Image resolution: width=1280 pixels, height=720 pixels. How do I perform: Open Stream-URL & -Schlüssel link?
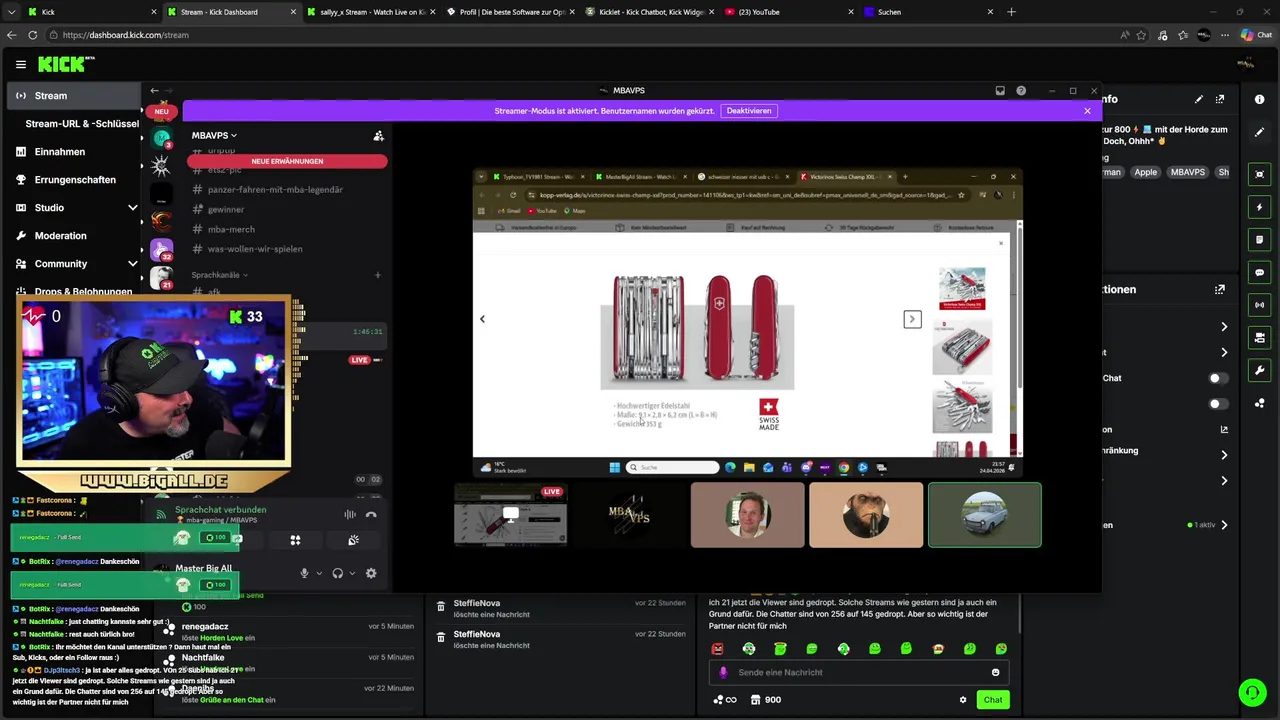[x=82, y=124]
